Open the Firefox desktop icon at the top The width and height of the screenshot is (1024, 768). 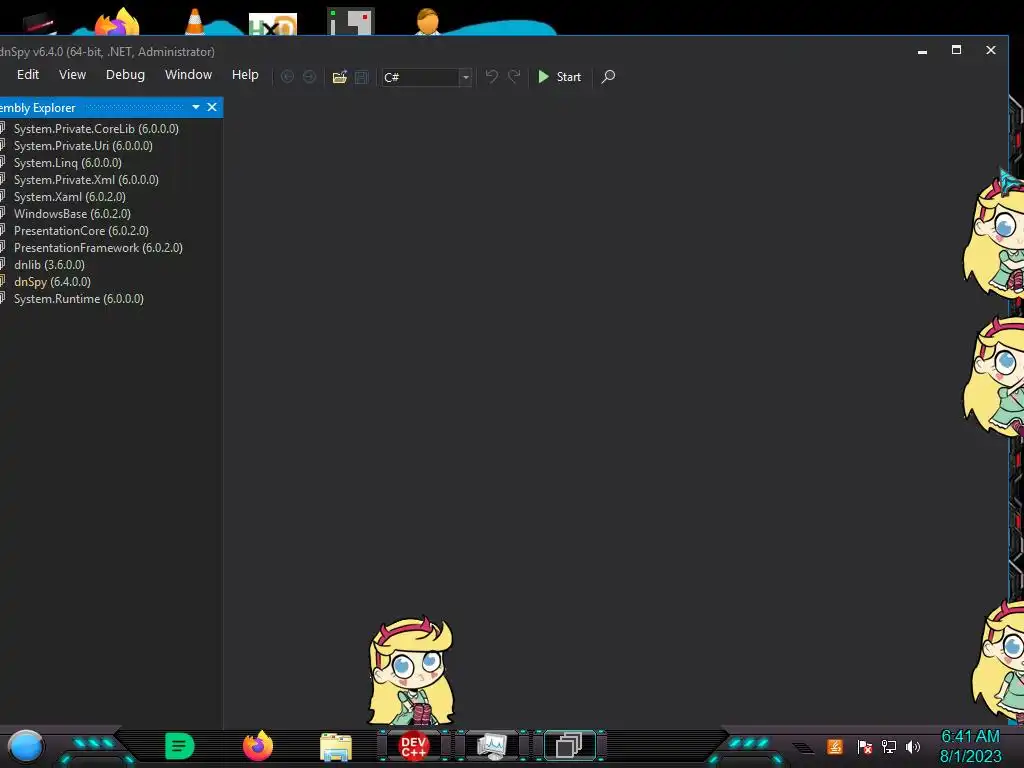pos(118,22)
